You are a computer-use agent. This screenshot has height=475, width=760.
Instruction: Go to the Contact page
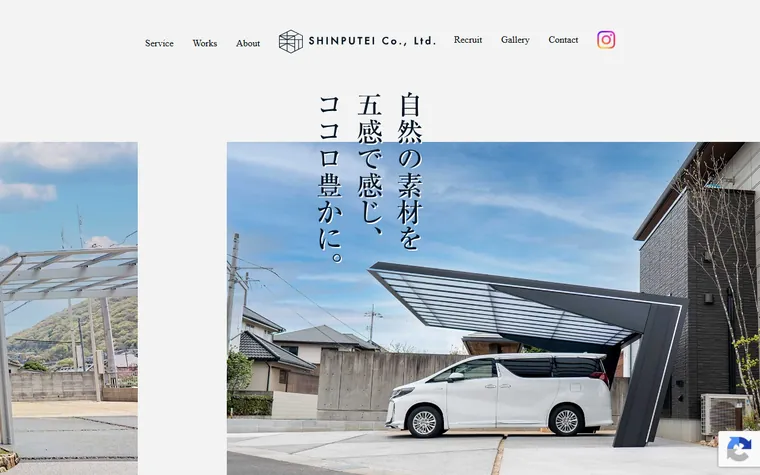click(563, 40)
